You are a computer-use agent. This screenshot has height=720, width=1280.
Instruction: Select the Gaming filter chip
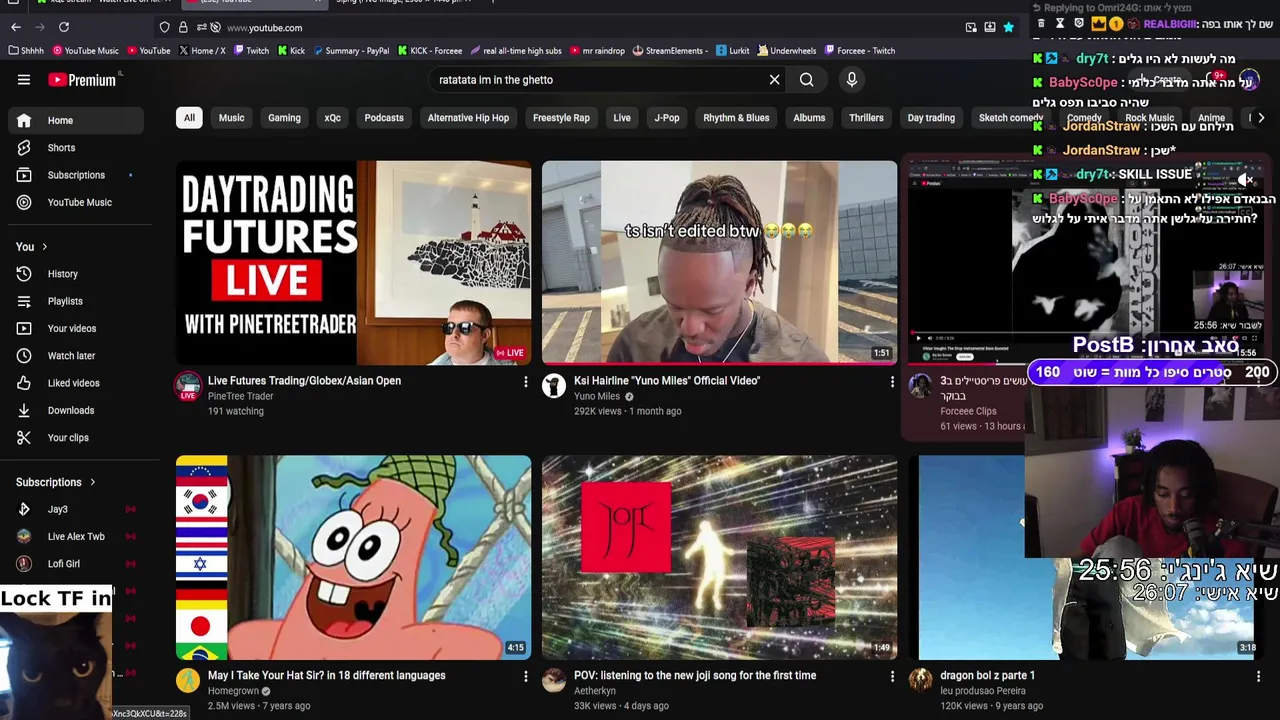pos(284,118)
